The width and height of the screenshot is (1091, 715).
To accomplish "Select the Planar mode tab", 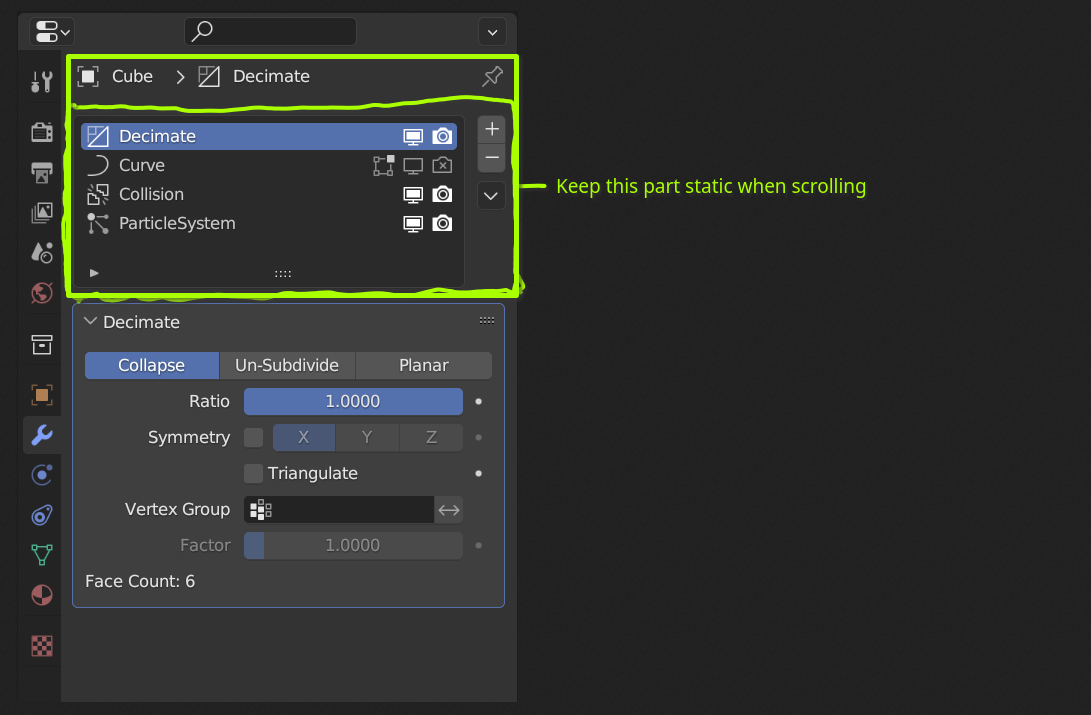I will tap(424, 365).
